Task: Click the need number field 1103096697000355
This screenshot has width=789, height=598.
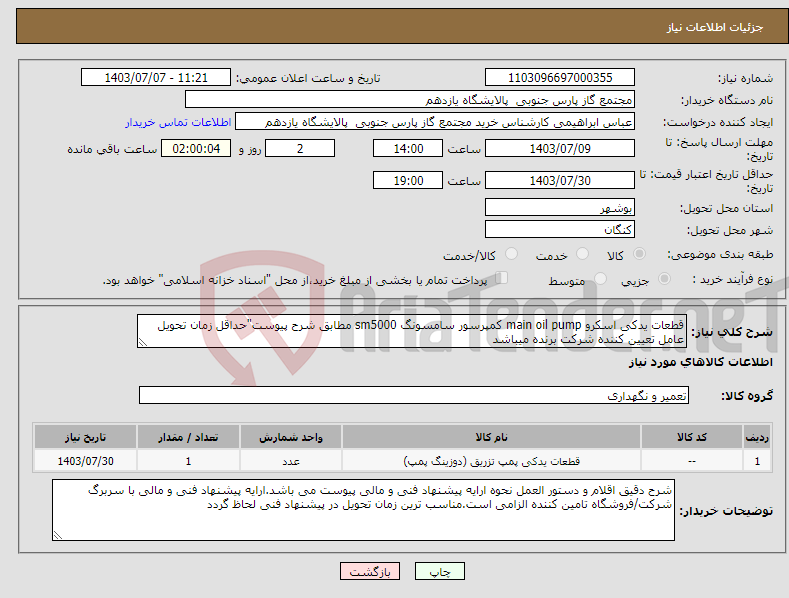Action: [560, 78]
